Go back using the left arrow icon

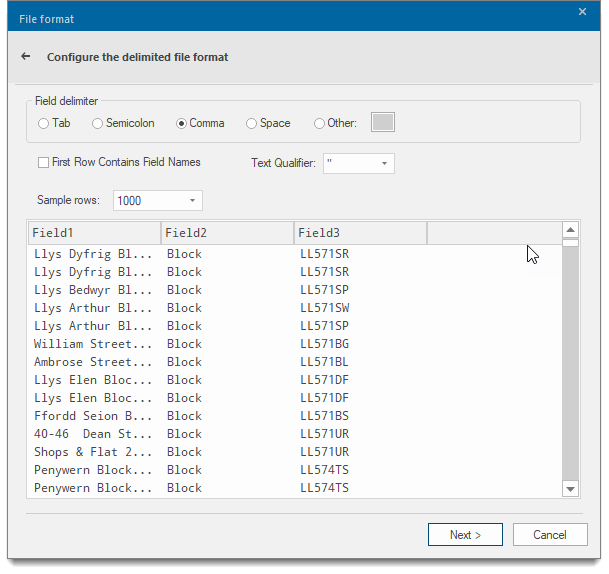26,56
